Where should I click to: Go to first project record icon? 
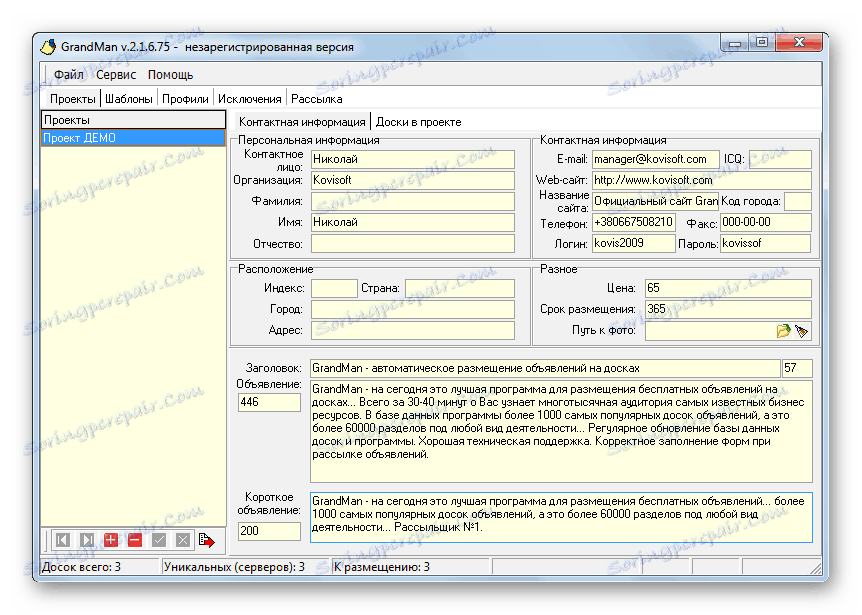(63, 540)
